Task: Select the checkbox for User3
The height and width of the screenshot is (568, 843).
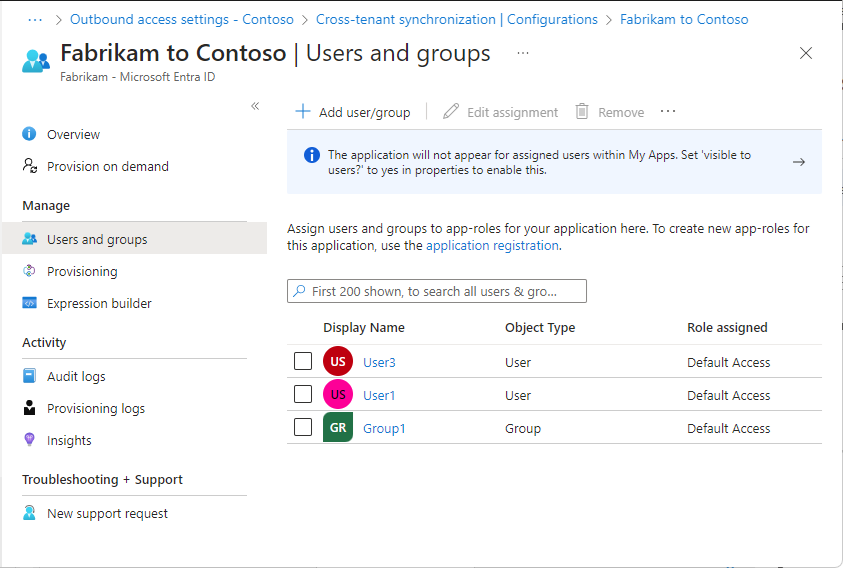Action: 303,361
